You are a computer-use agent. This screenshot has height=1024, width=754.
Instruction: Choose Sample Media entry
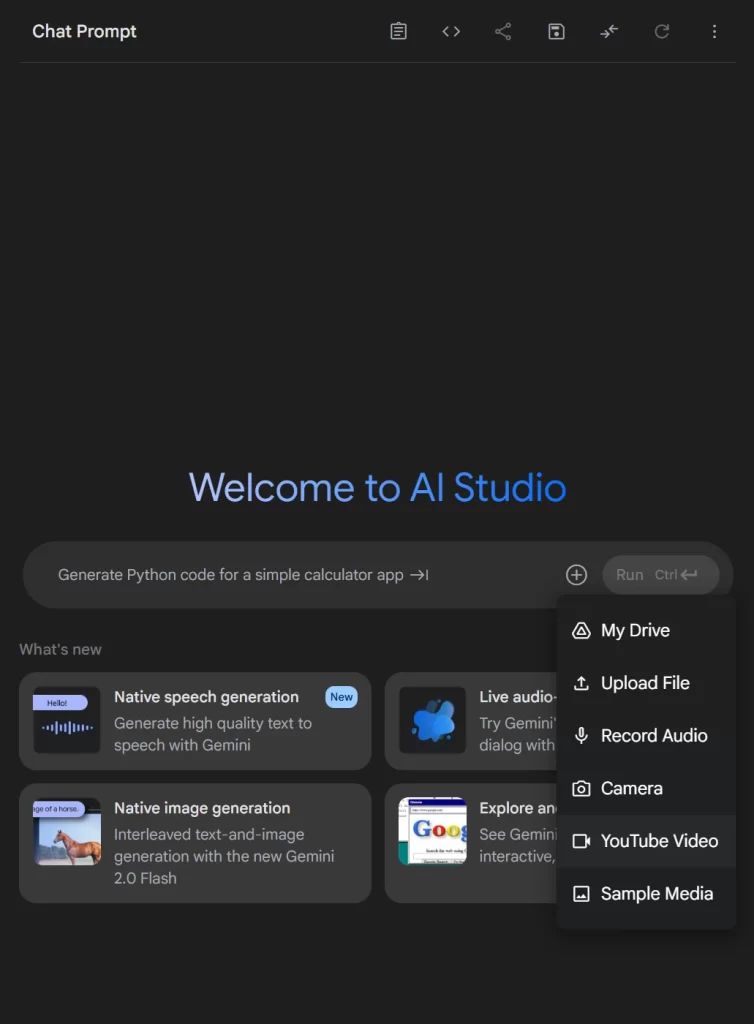[646, 893]
